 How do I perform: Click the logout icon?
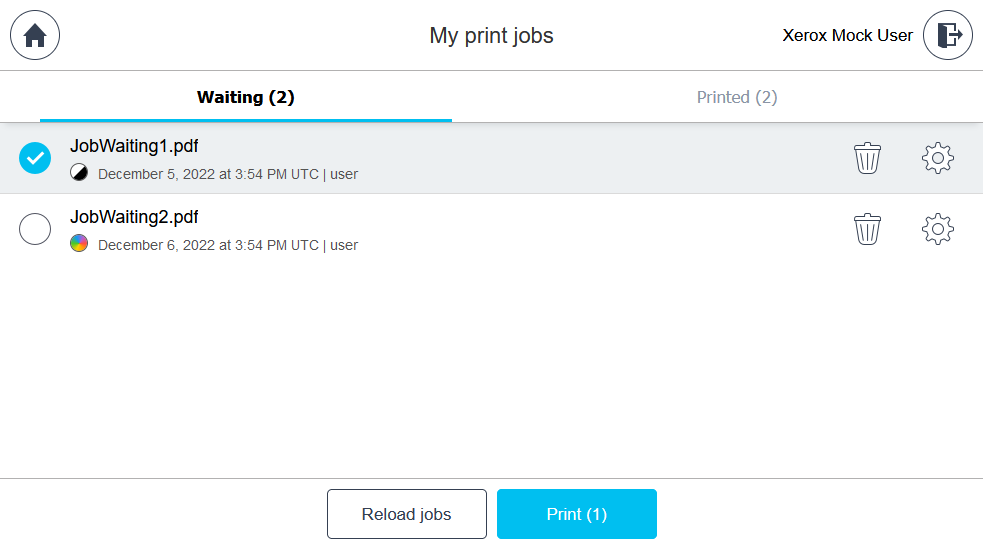(x=948, y=35)
